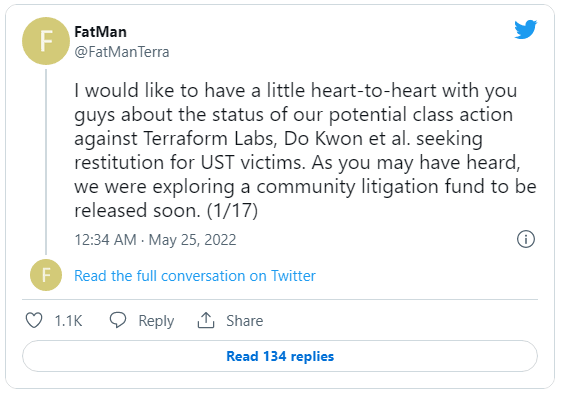Click the share upload arrow icon
Viewport: 566px width, 393px height.
(x=206, y=320)
